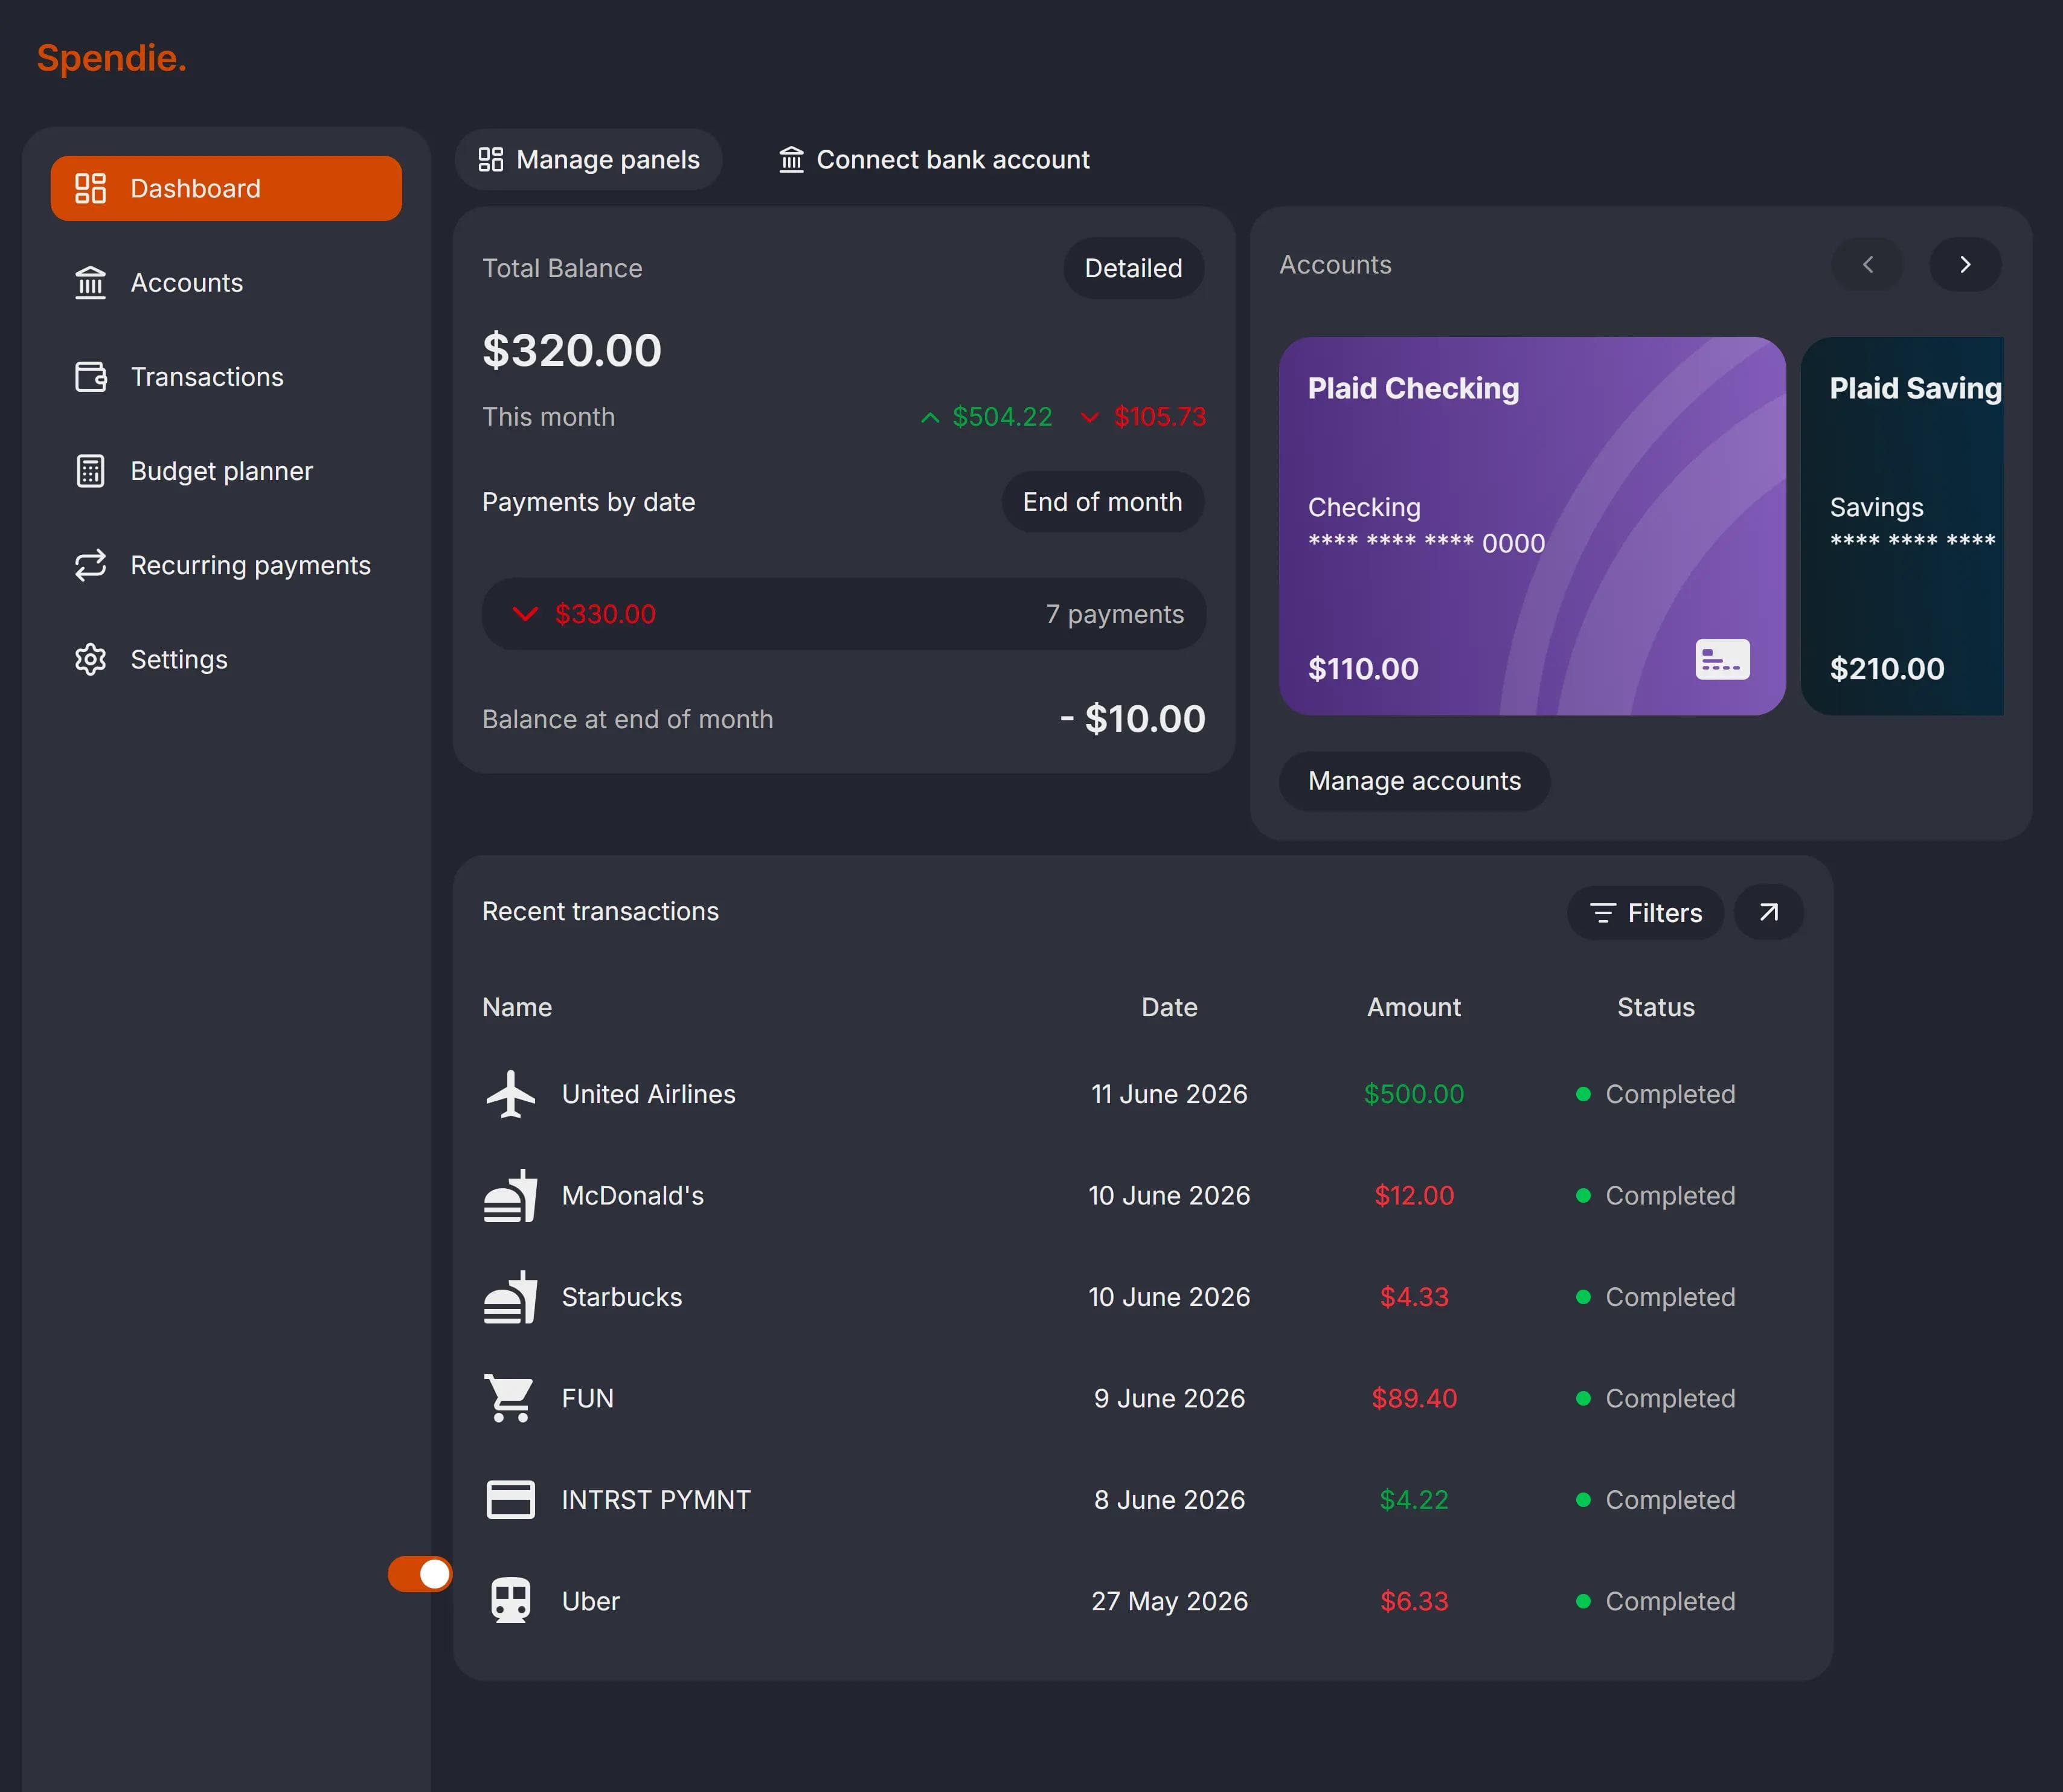Open the Detailed balance view
The image size is (2063, 1792).
pyautogui.click(x=1133, y=268)
